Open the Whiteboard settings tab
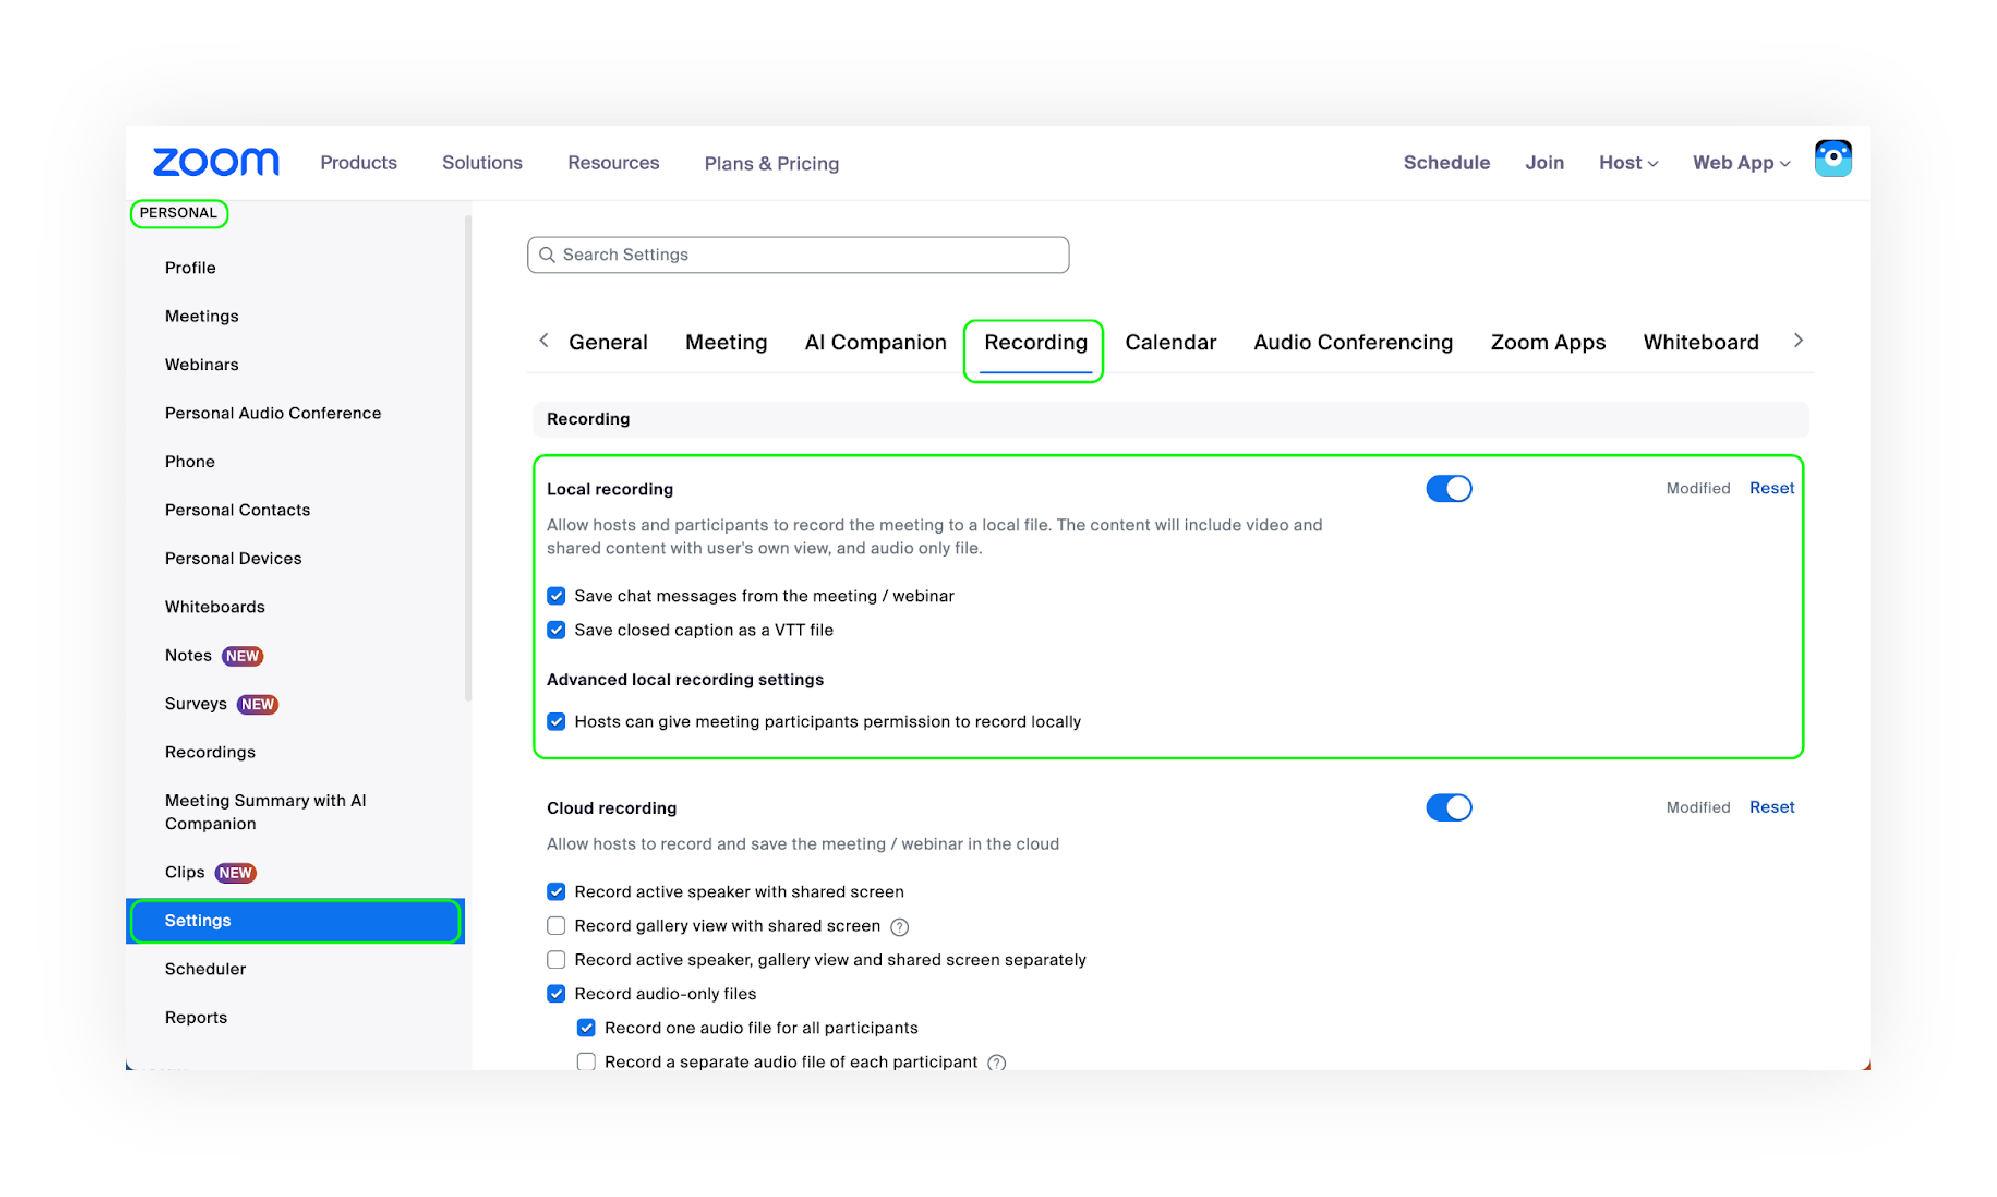The width and height of the screenshot is (1997, 1197). (1700, 342)
